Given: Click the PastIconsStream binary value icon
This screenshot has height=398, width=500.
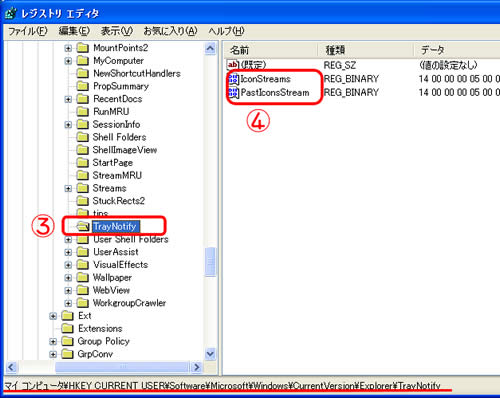Looking at the screenshot, I should 233,93.
